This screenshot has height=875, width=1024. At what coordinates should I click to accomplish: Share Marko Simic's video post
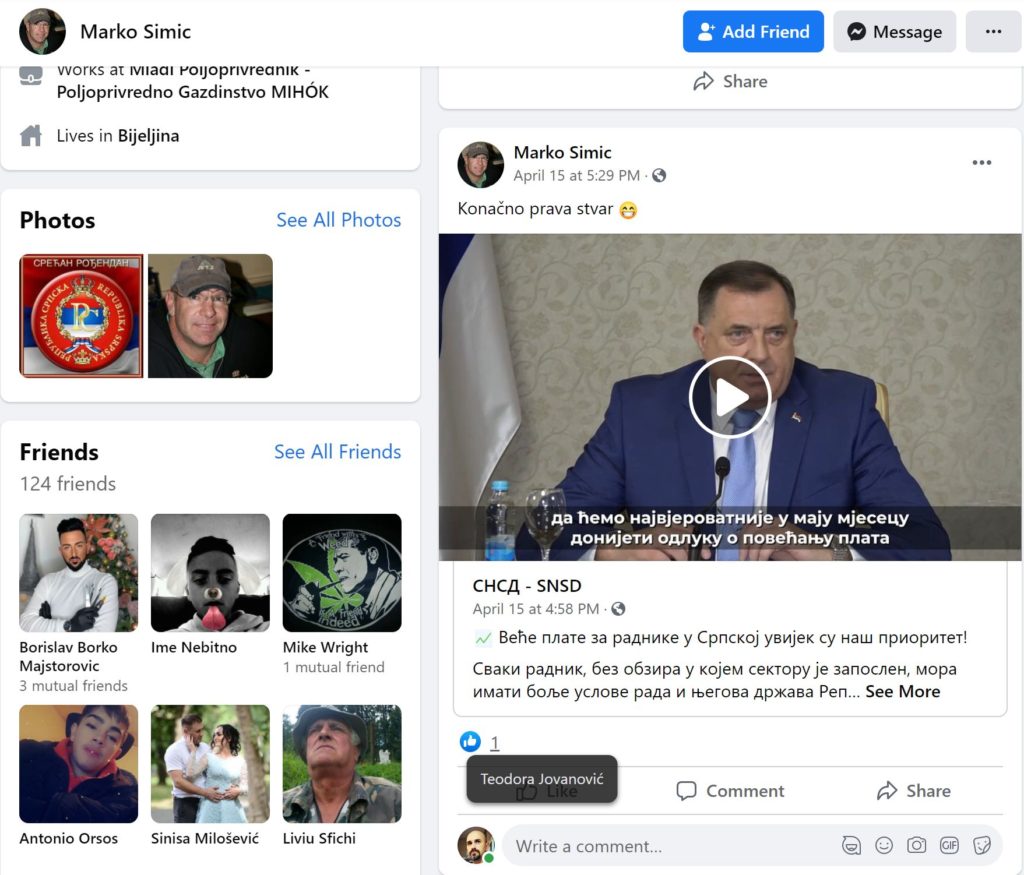[x=913, y=791]
